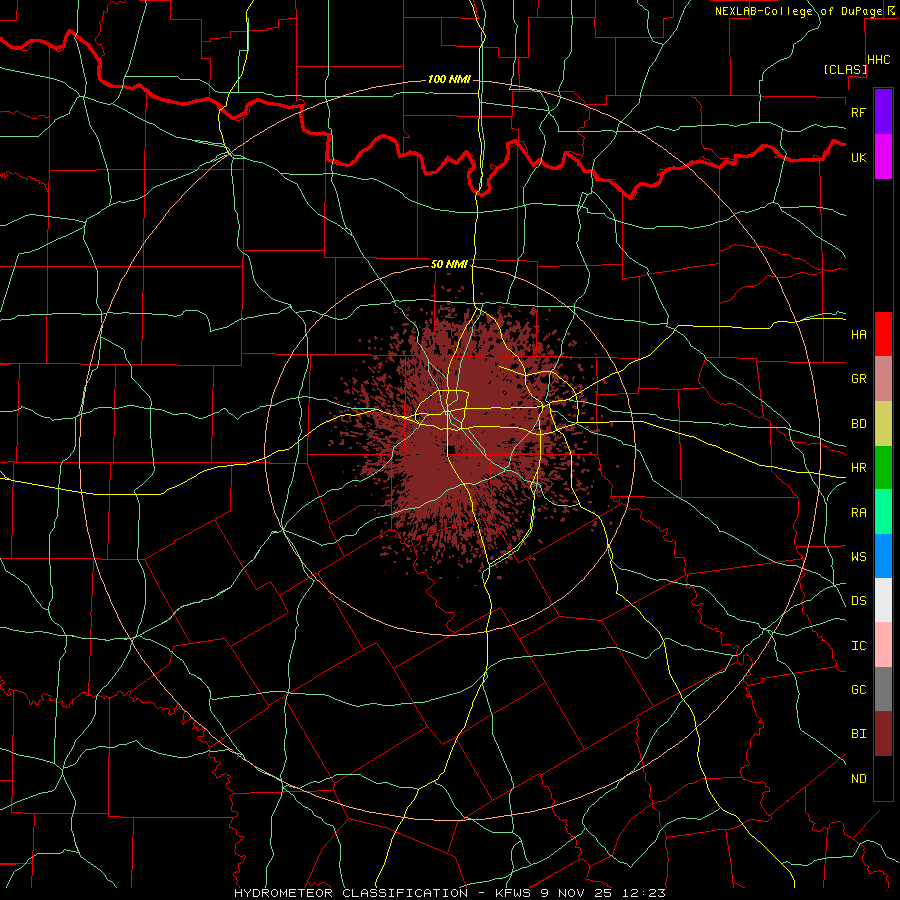The image size is (900, 900).
Task: Click the HR legend label
Action: click(859, 468)
